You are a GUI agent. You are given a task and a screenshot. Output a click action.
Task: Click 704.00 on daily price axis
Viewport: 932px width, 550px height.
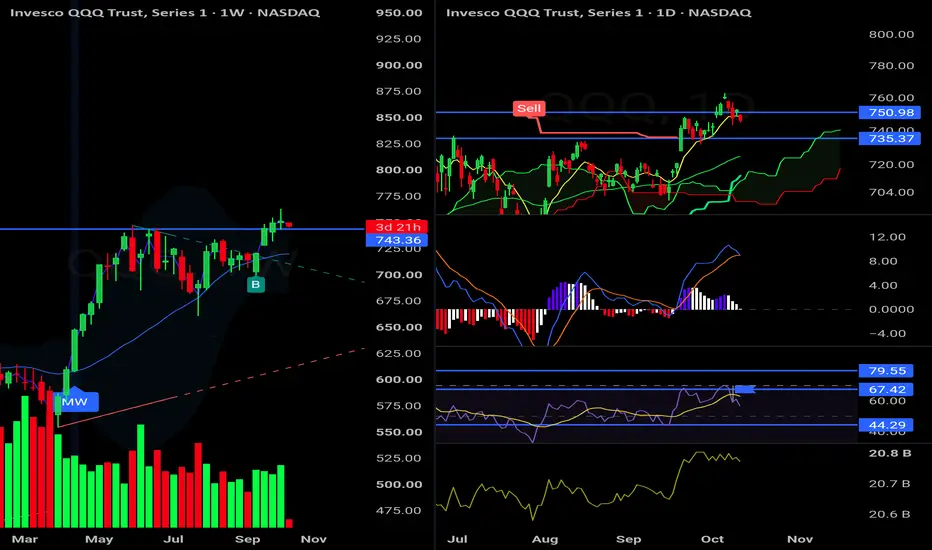(891, 192)
